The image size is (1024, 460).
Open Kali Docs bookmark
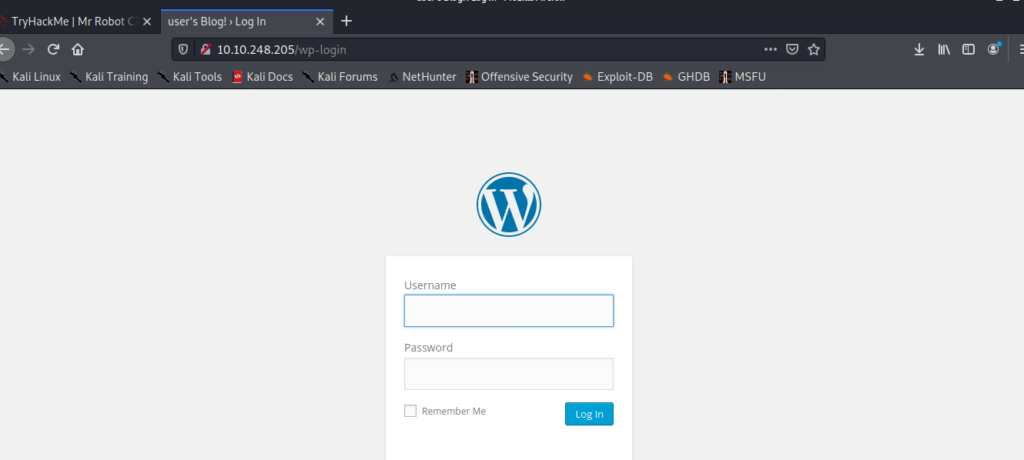point(263,77)
